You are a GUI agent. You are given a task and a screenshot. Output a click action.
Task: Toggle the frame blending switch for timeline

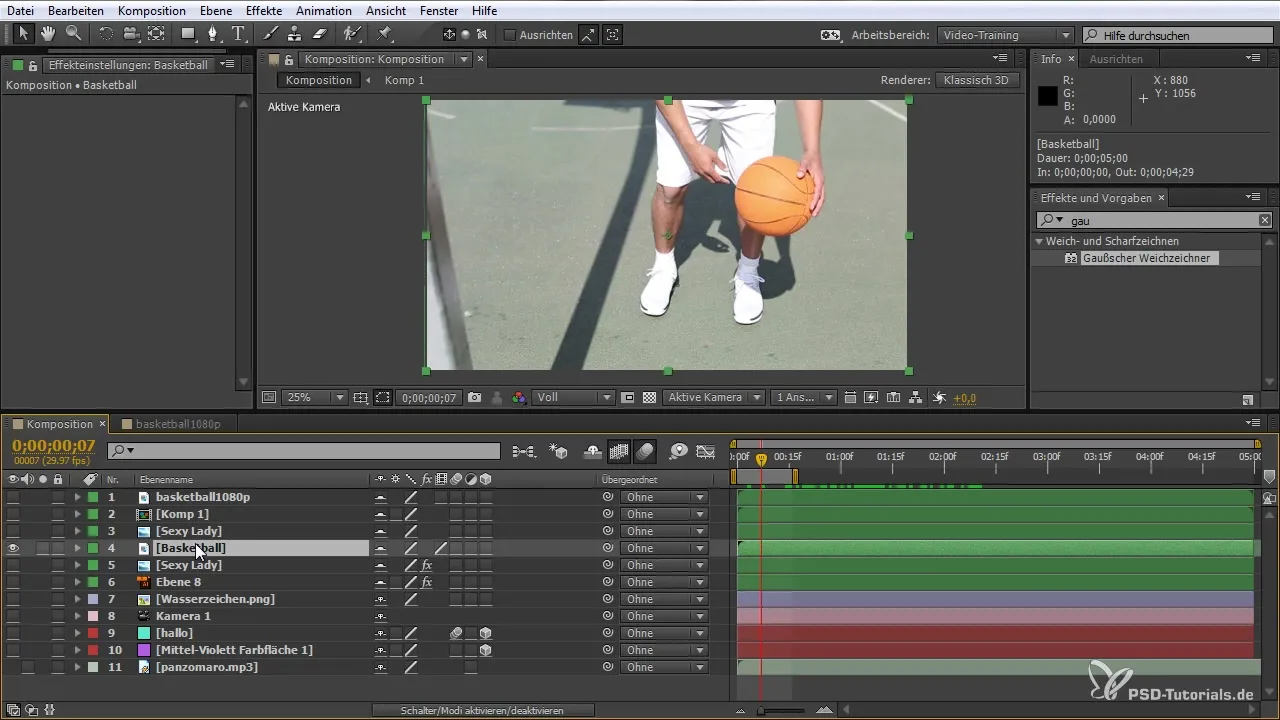click(619, 452)
